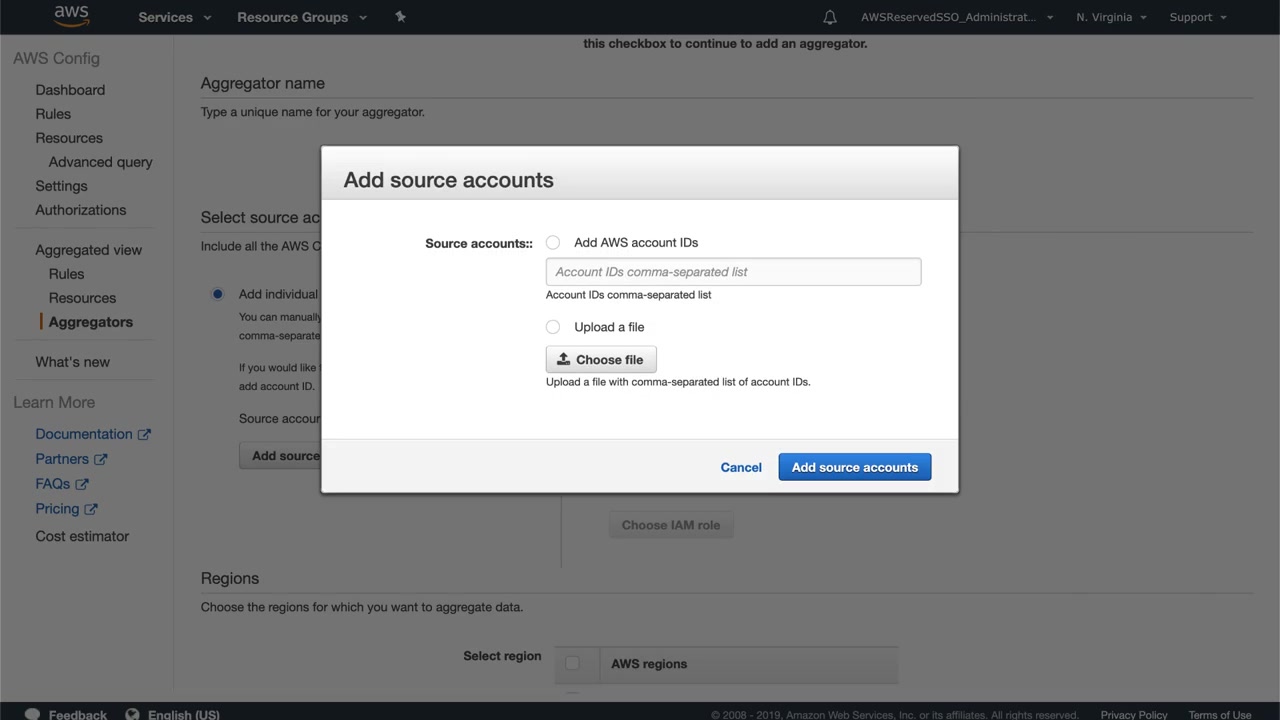This screenshot has width=1280, height=720.
Task: Open Advanced query in the sidebar
Action: [x=101, y=162]
